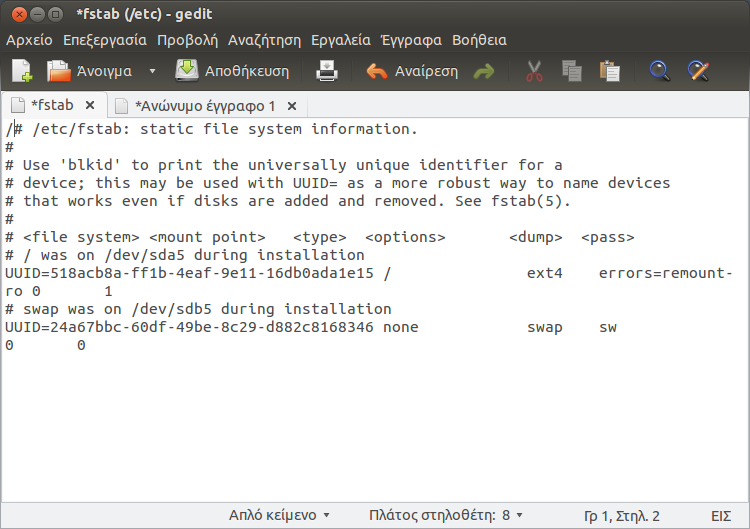Click the Print icon in toolbar
The image size is (750, 529).
click(327, 71)
